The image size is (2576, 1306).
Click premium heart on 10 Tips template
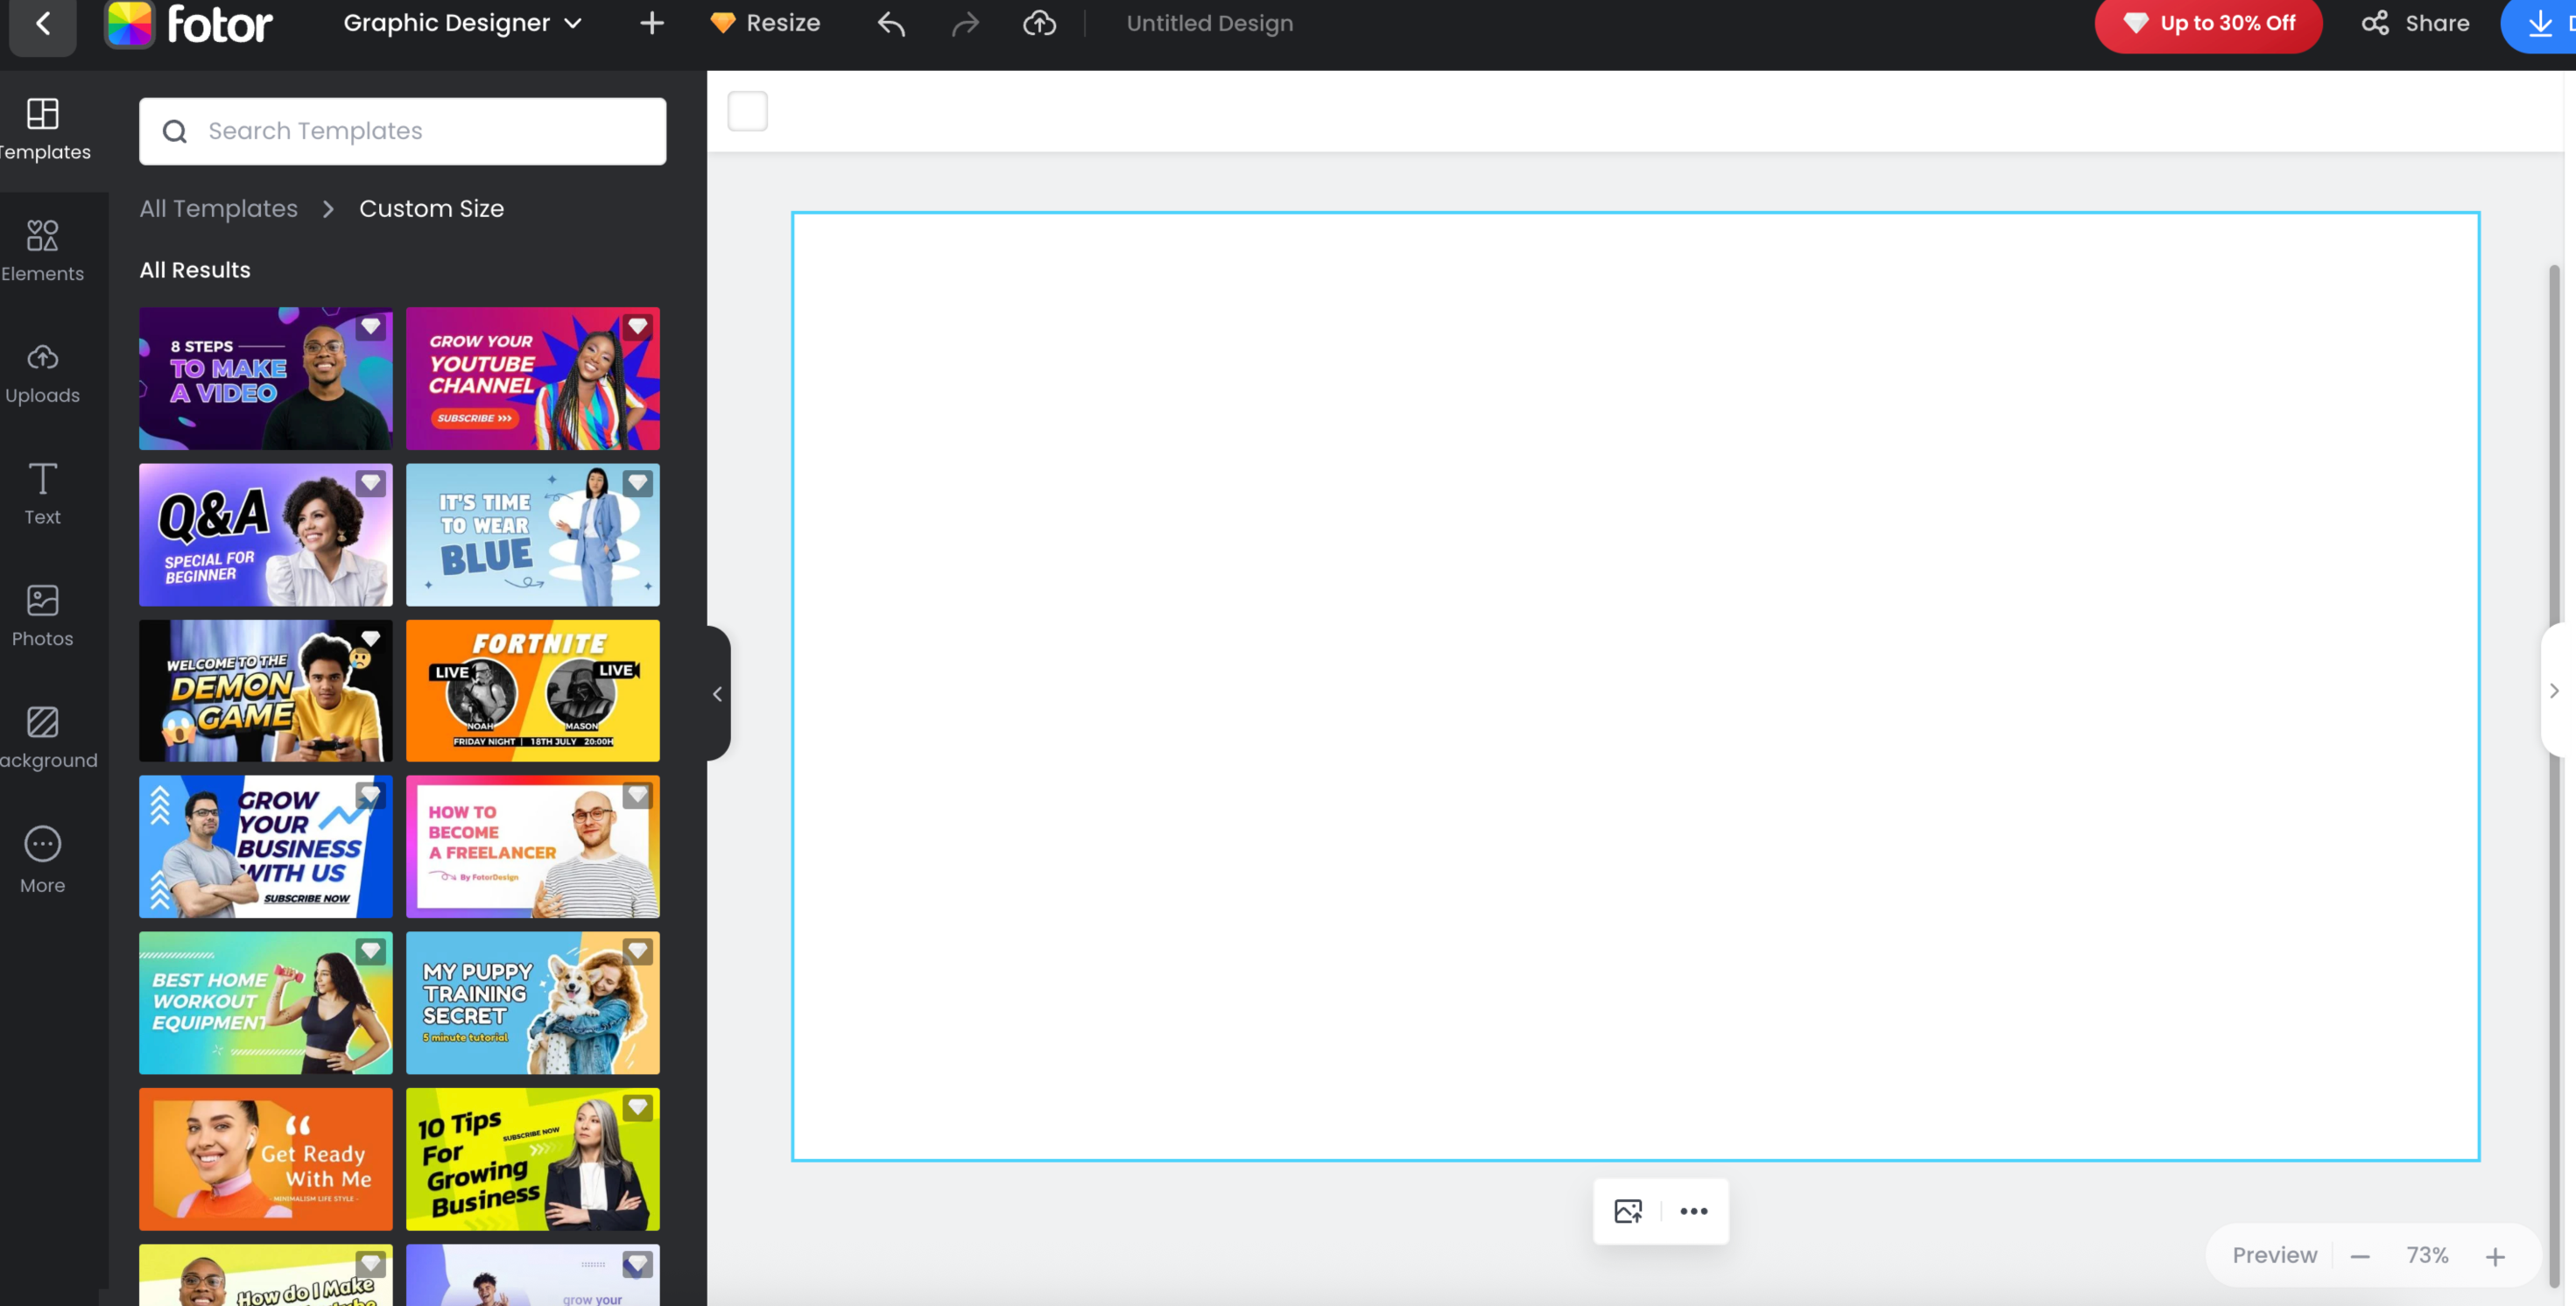tap(638, 1107)
